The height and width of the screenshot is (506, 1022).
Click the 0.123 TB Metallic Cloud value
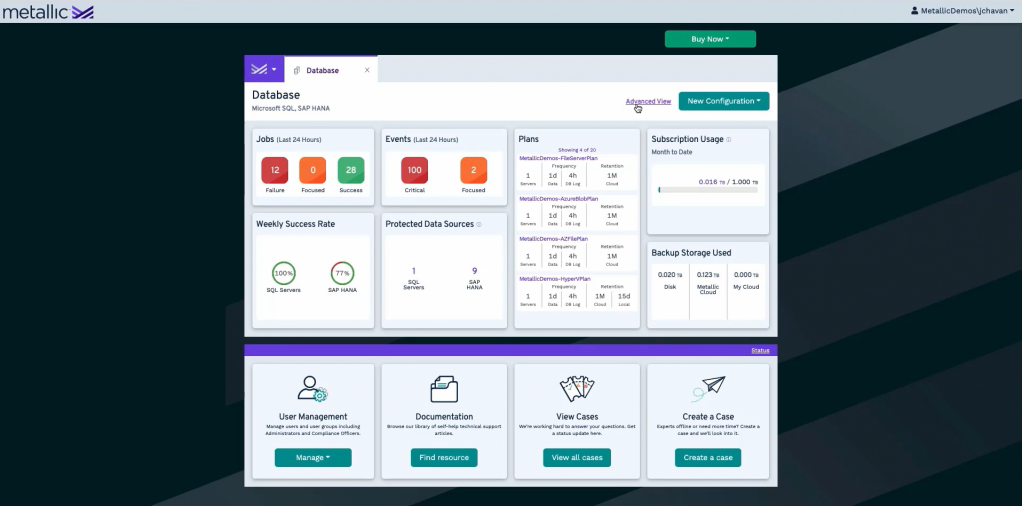click(708, 275)
